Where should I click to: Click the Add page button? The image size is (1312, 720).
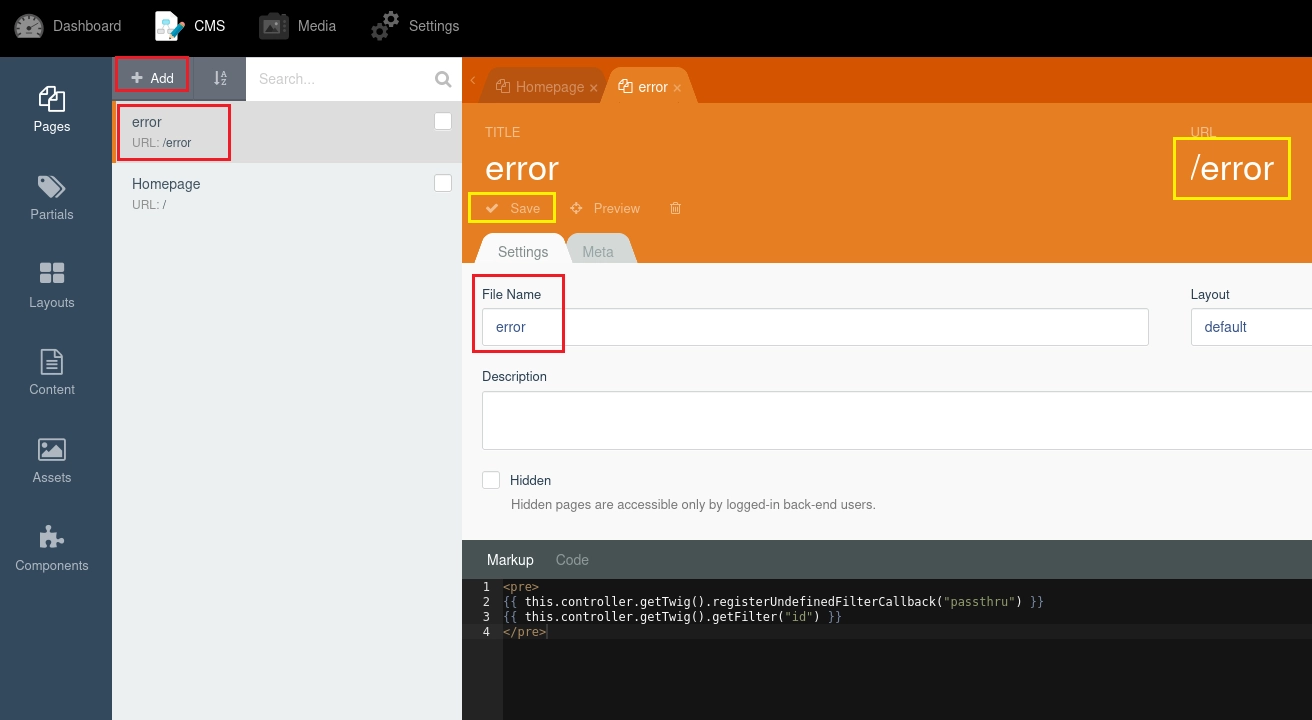[x=152, y=77]
